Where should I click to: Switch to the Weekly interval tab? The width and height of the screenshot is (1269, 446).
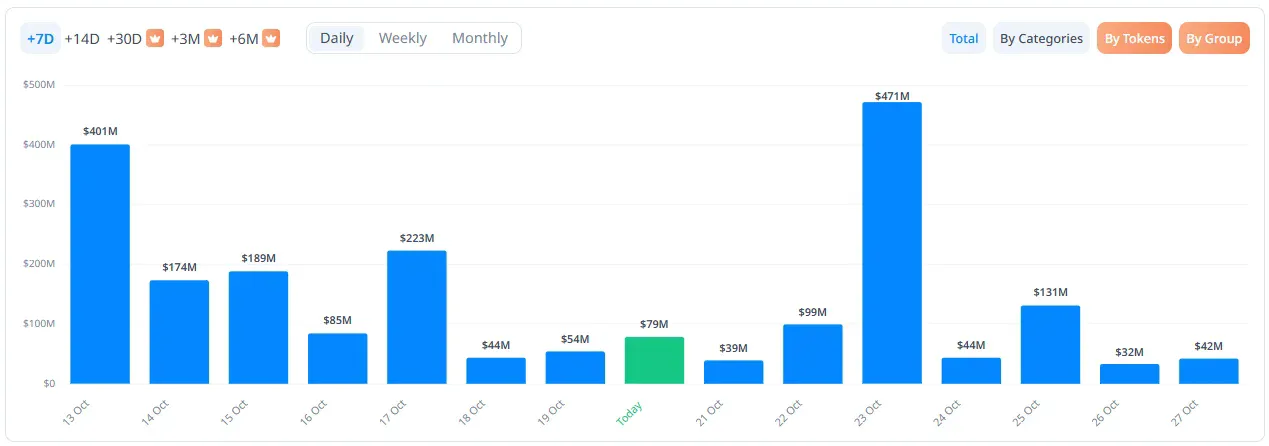pos(402,38)
